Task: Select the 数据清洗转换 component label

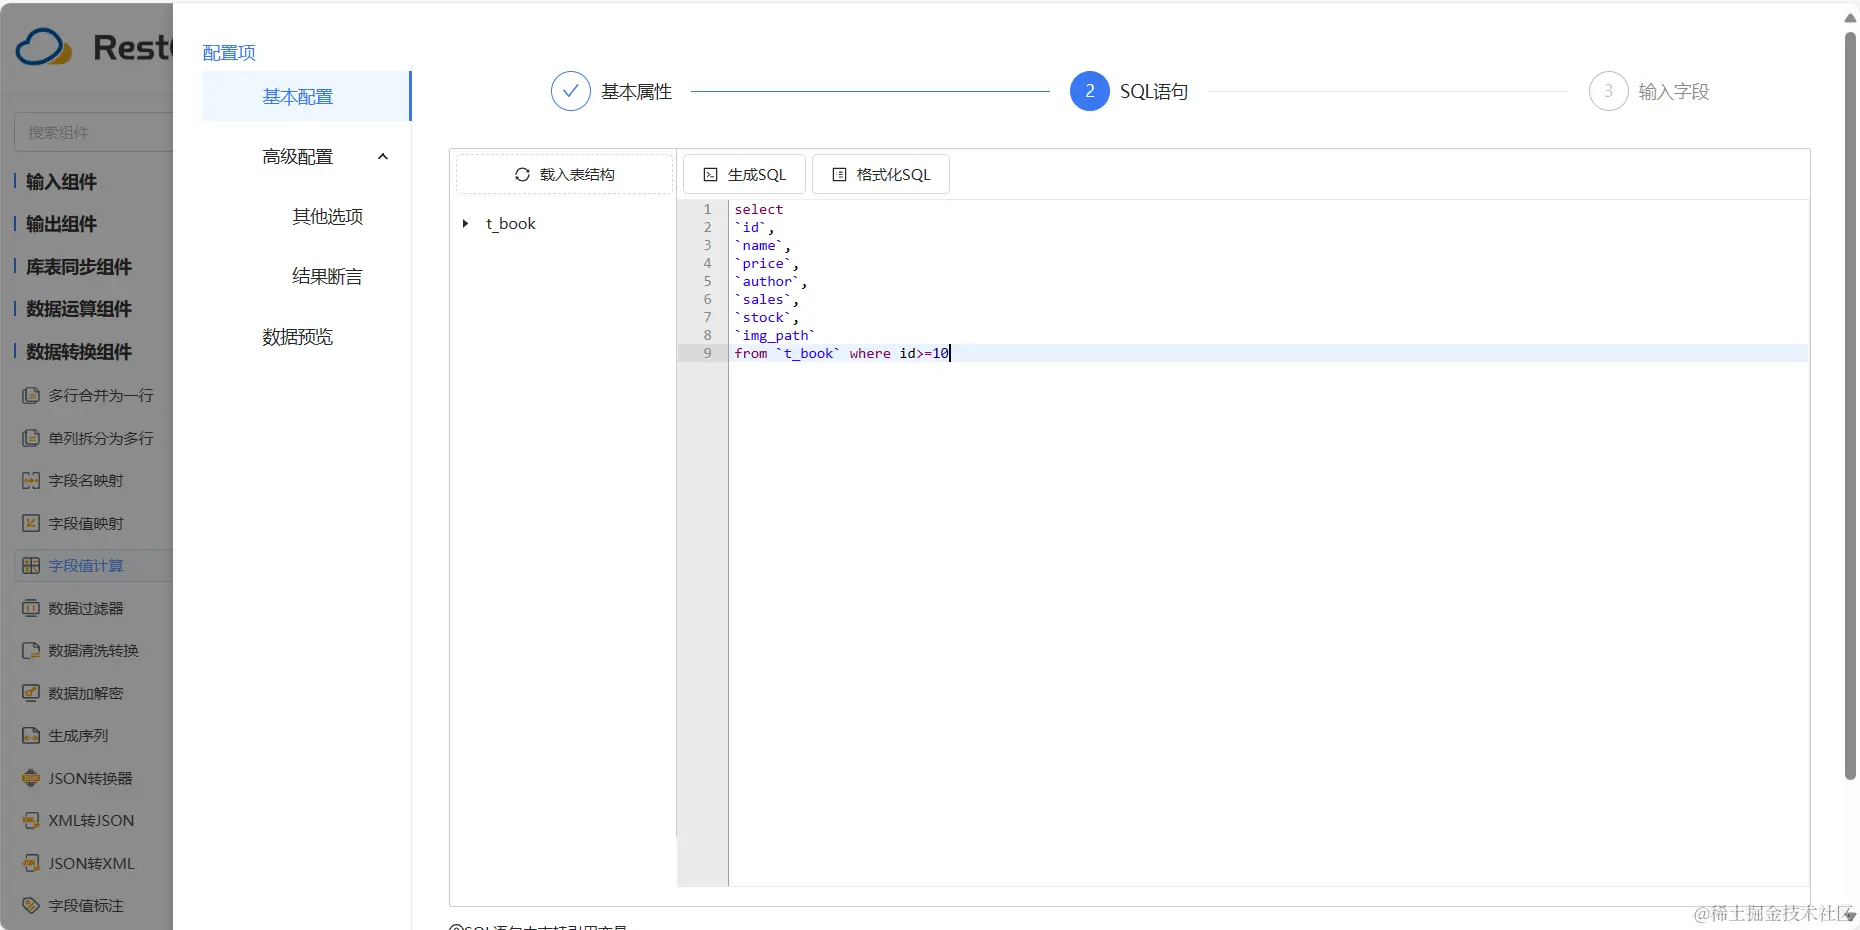Action: pyautogui.click(x=94, y=651)
